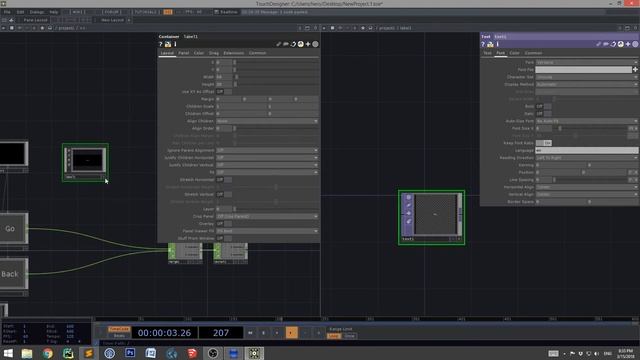Screen dimensions: 640x360
Task: Select Beats display mode
Action: pyautogui.click(x=119, y=336)
